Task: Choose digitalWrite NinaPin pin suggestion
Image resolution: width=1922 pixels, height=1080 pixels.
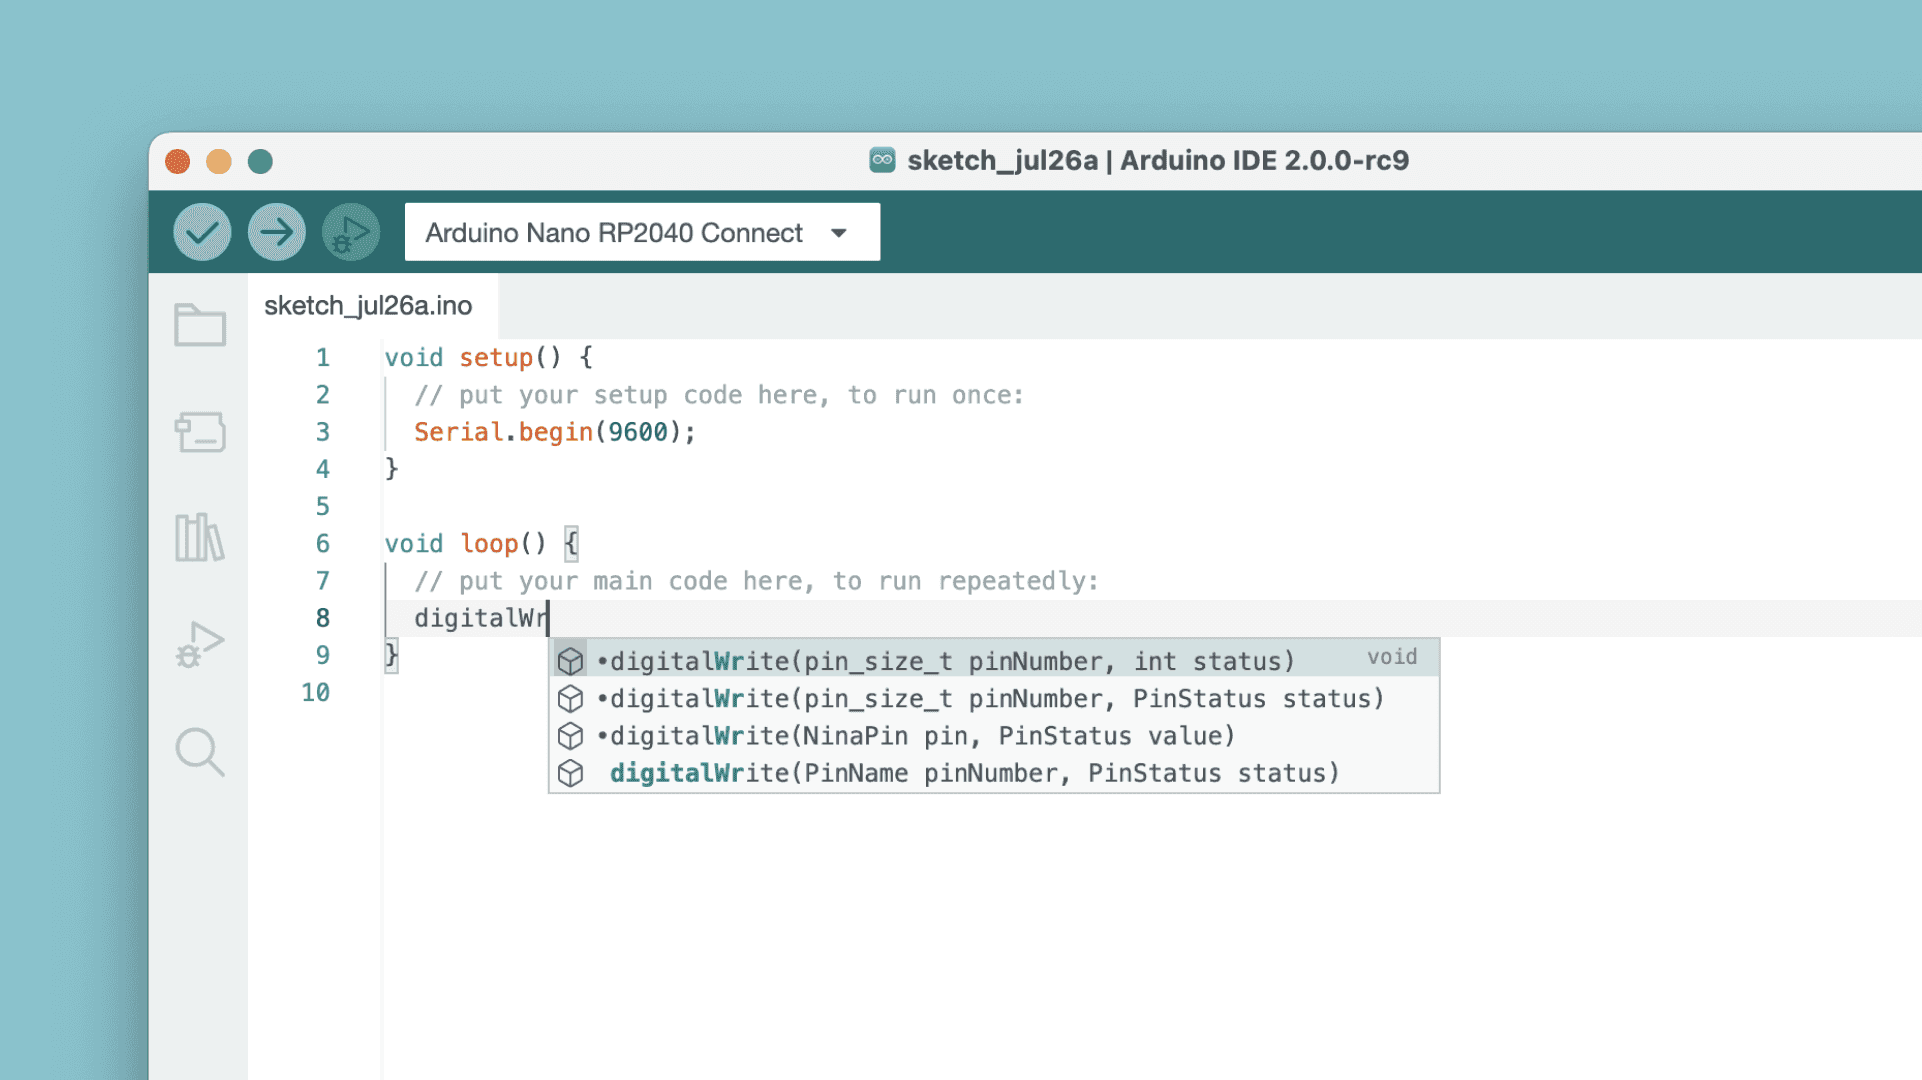Action: coord(920,736)
